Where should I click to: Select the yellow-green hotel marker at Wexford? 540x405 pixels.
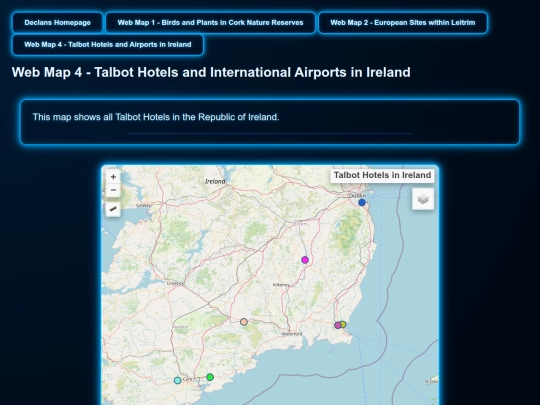tap(343, 324)
